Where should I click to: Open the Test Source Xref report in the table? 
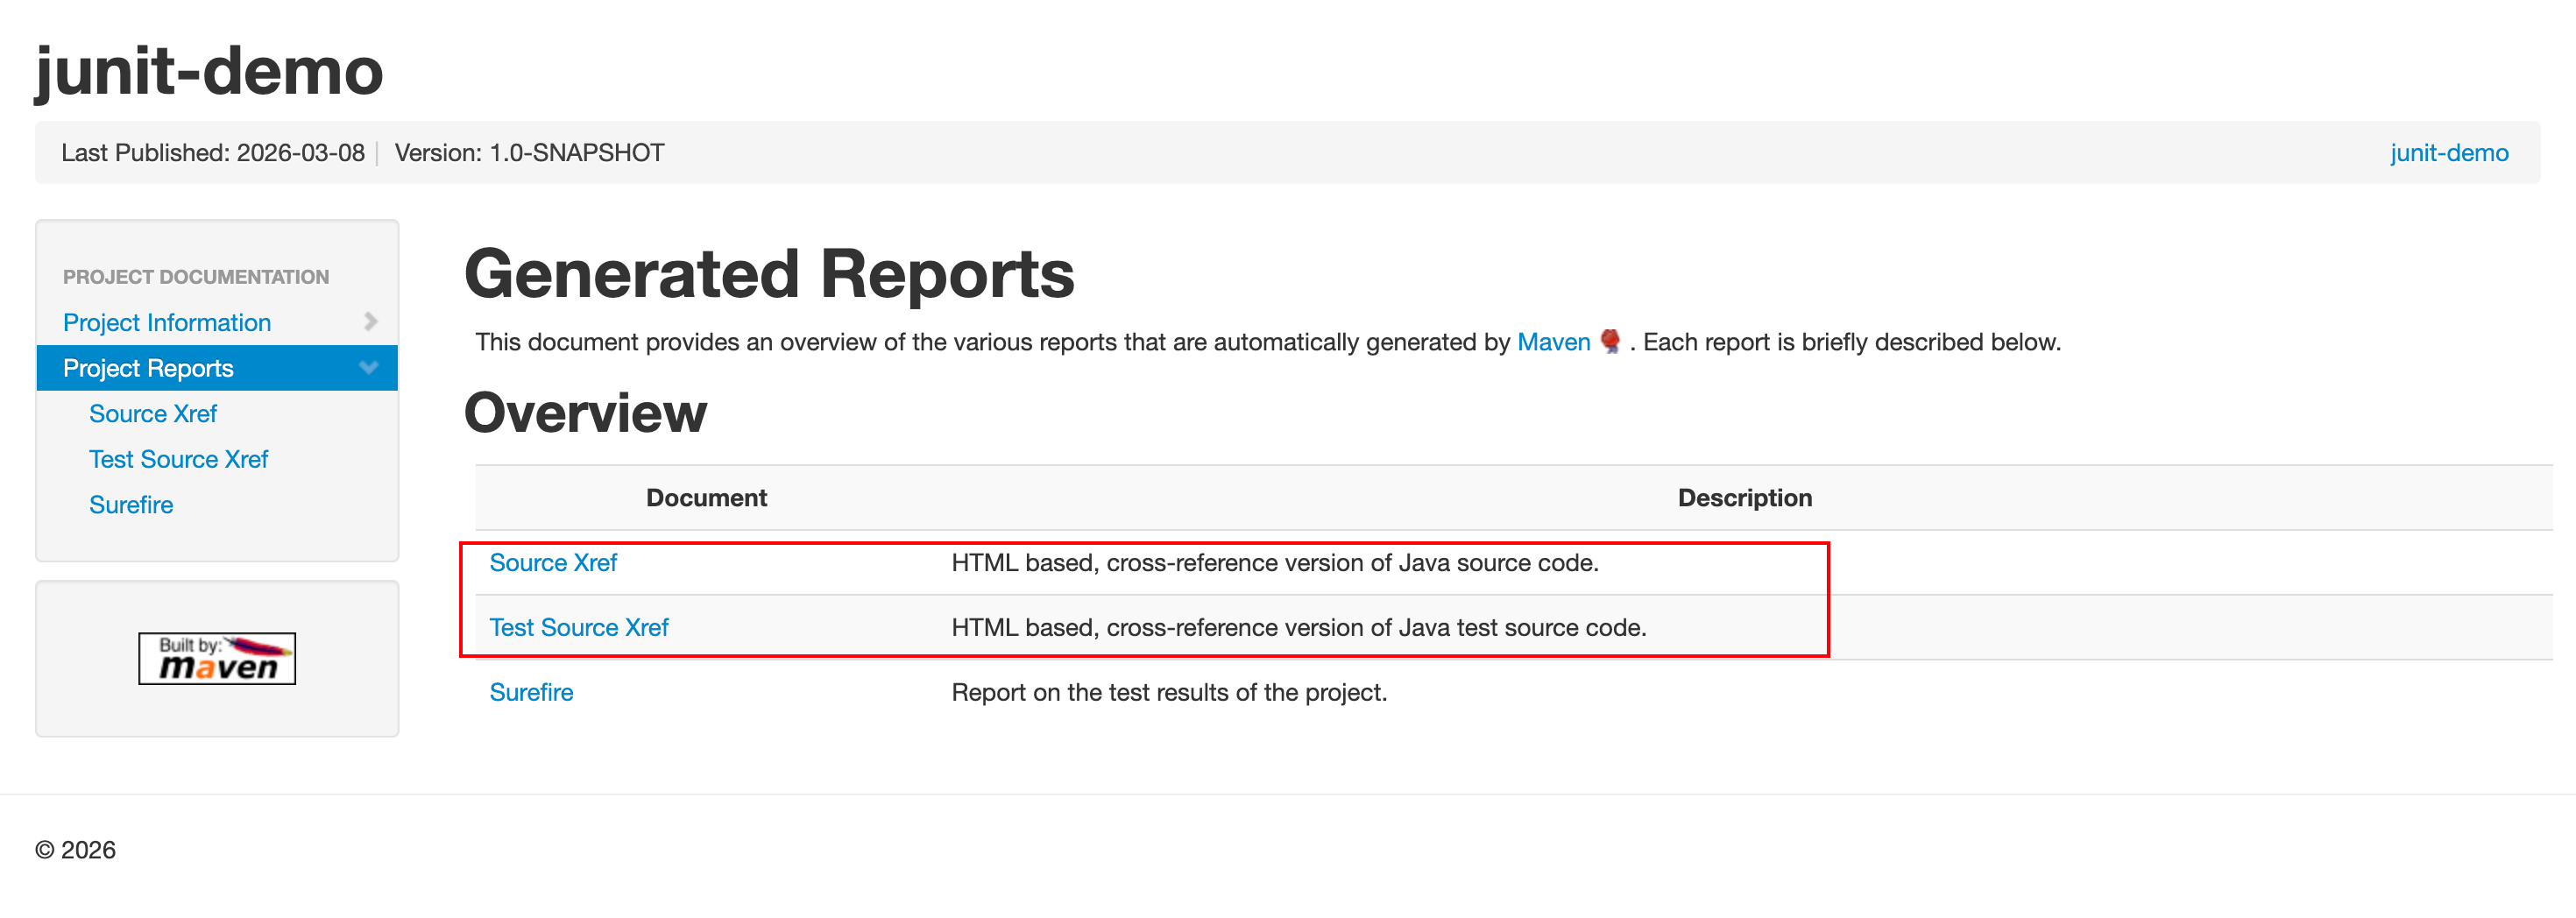(579, 627)
